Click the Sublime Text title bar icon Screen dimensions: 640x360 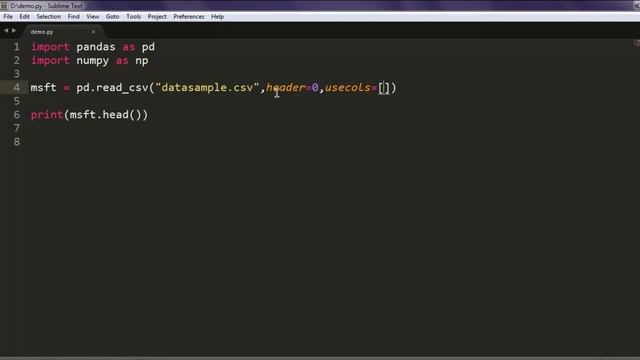pos(4,6)
